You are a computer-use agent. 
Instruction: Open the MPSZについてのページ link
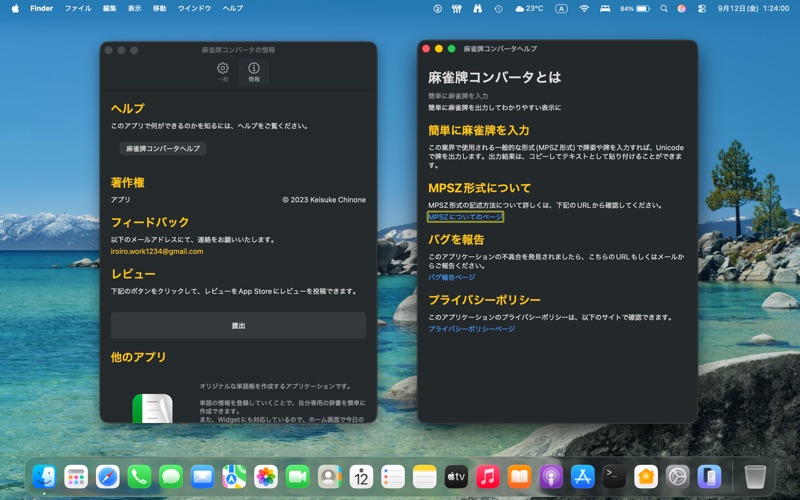(x=465, y=217)
